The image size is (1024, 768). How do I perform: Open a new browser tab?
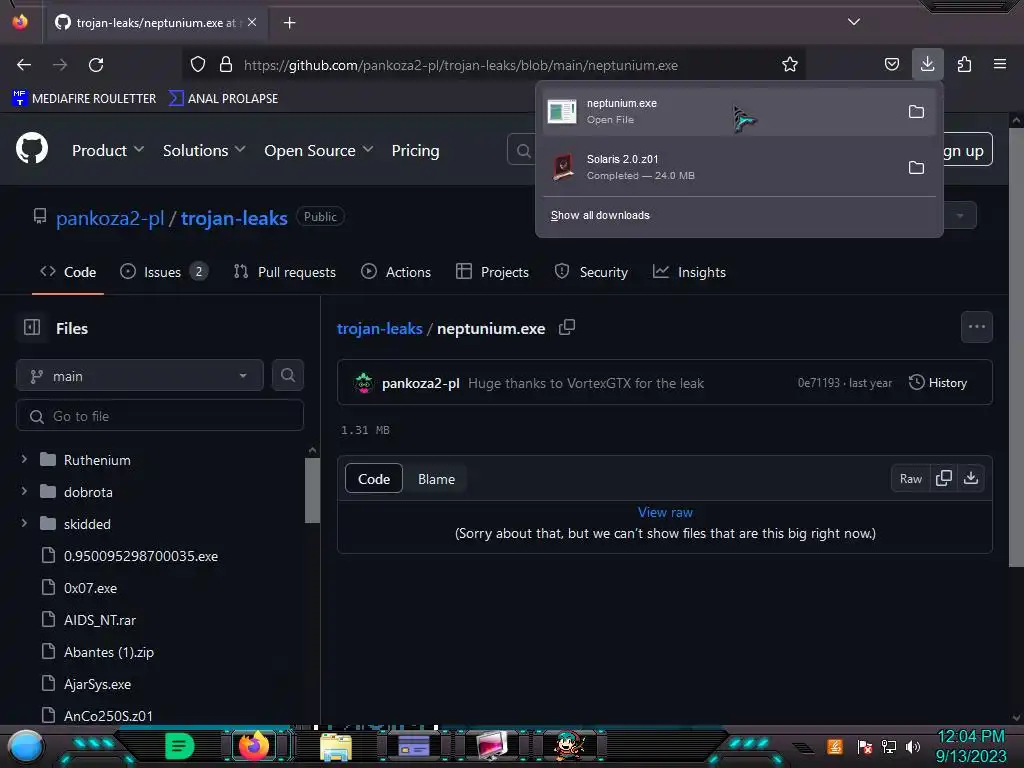pyautogui.click(x=289, y=23)
